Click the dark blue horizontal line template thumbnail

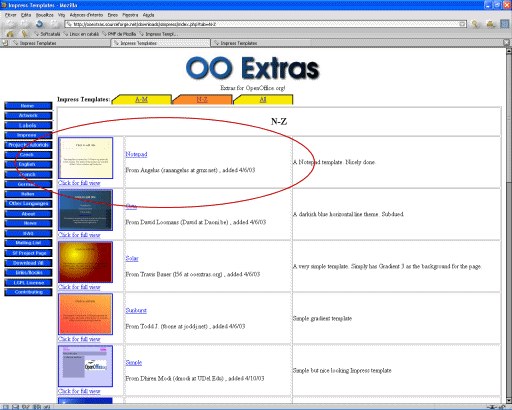(x=86, y=210)
